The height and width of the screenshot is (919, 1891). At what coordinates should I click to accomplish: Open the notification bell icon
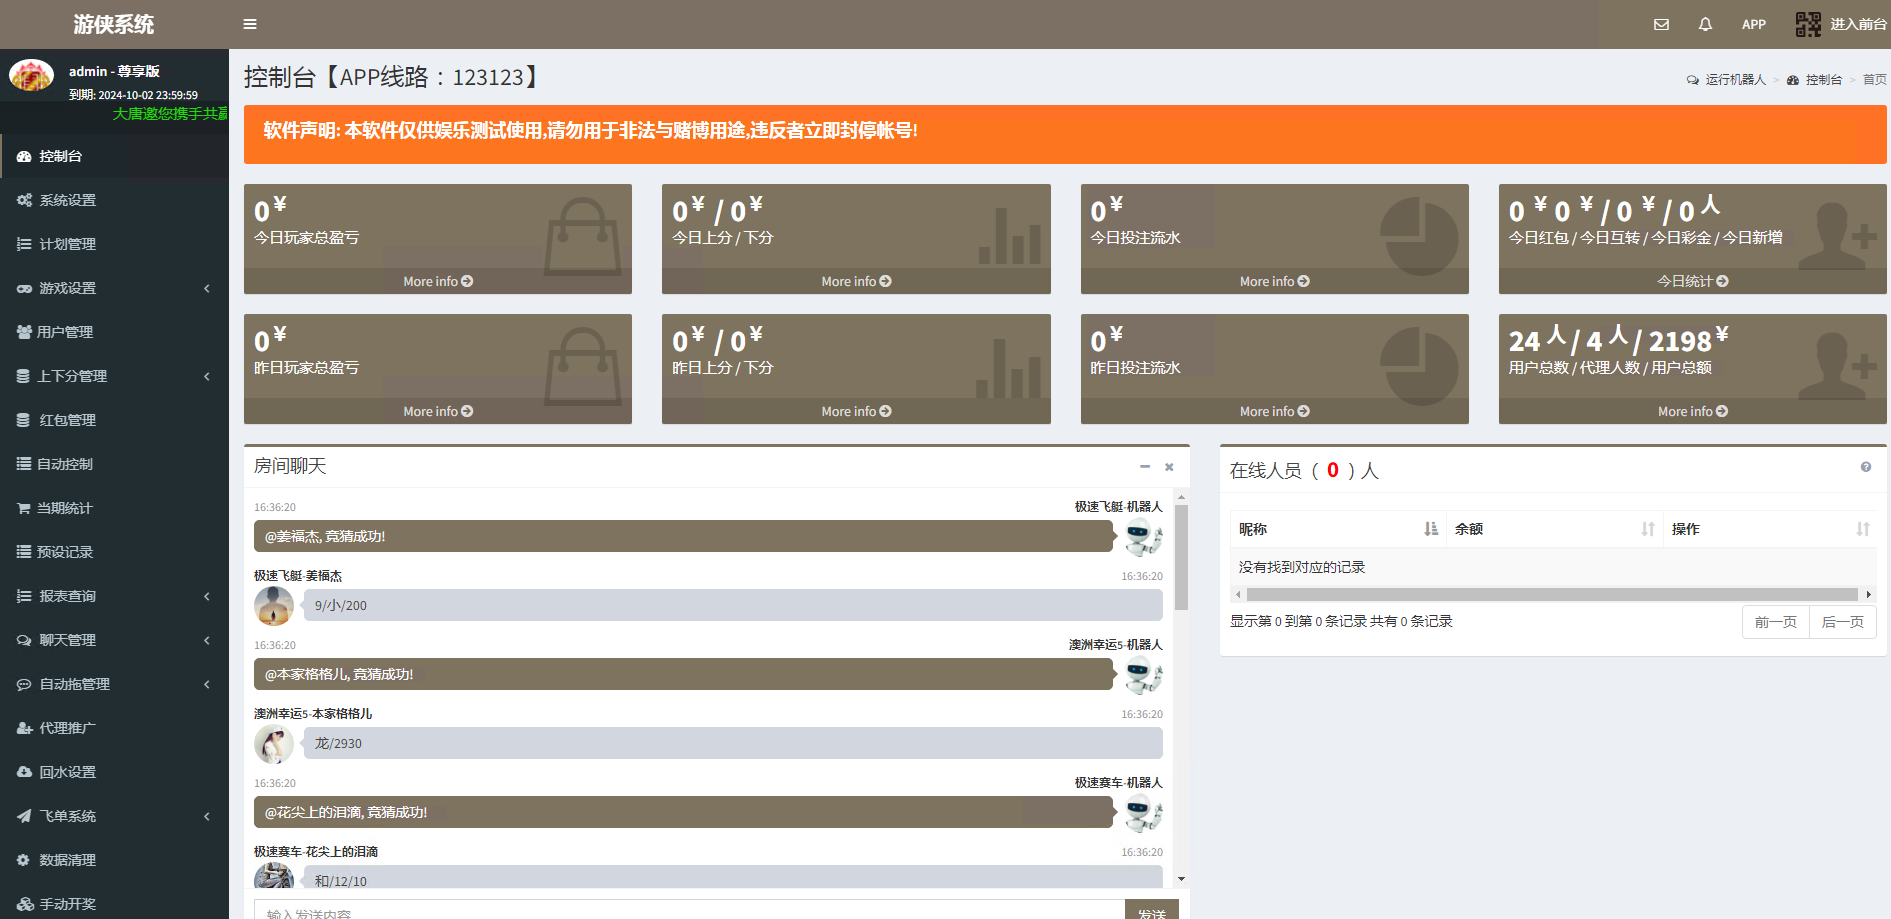[x=1705, y=24]
